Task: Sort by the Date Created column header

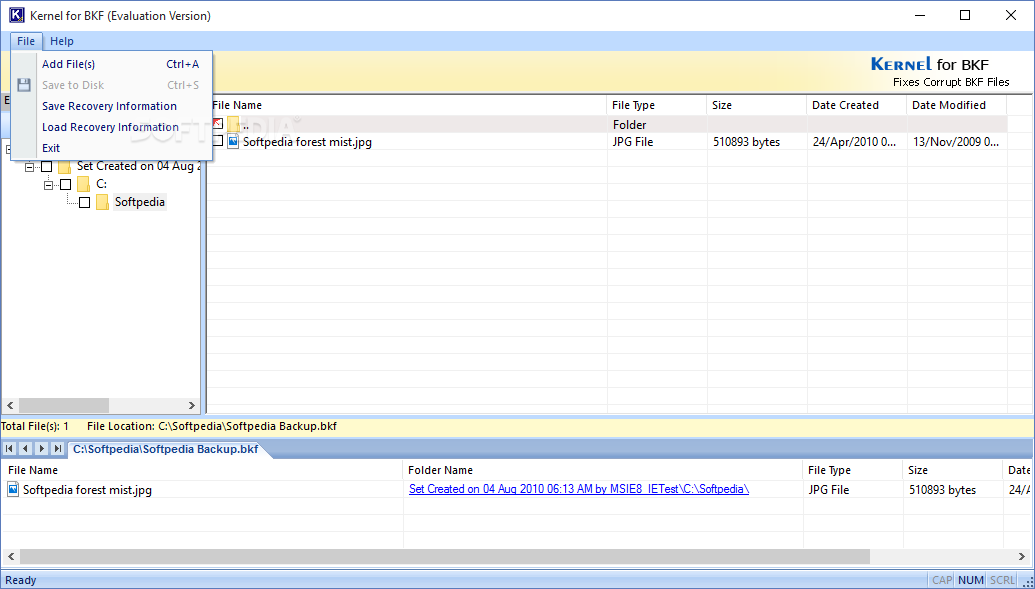Action: [x=857, y=105]
